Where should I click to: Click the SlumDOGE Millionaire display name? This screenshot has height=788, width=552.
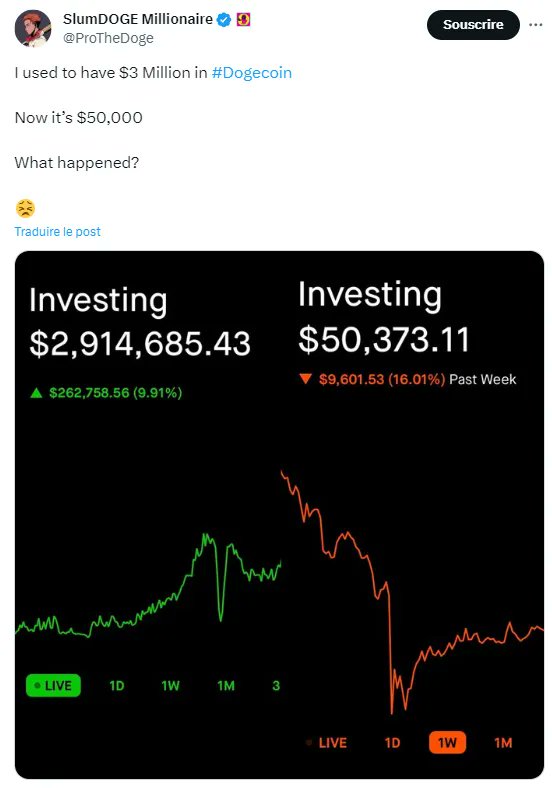coord(138,19)
